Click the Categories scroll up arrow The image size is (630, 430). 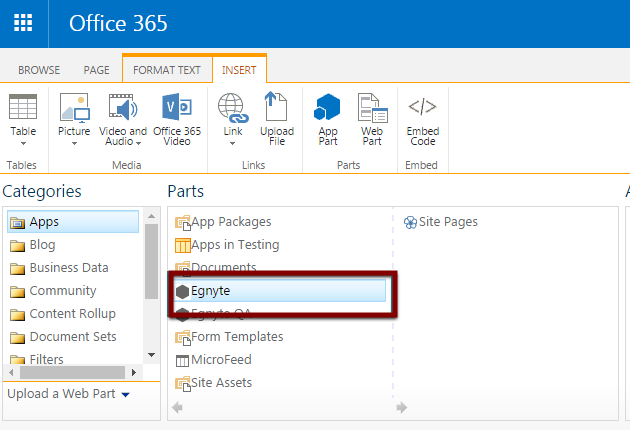tap(151, 216)
